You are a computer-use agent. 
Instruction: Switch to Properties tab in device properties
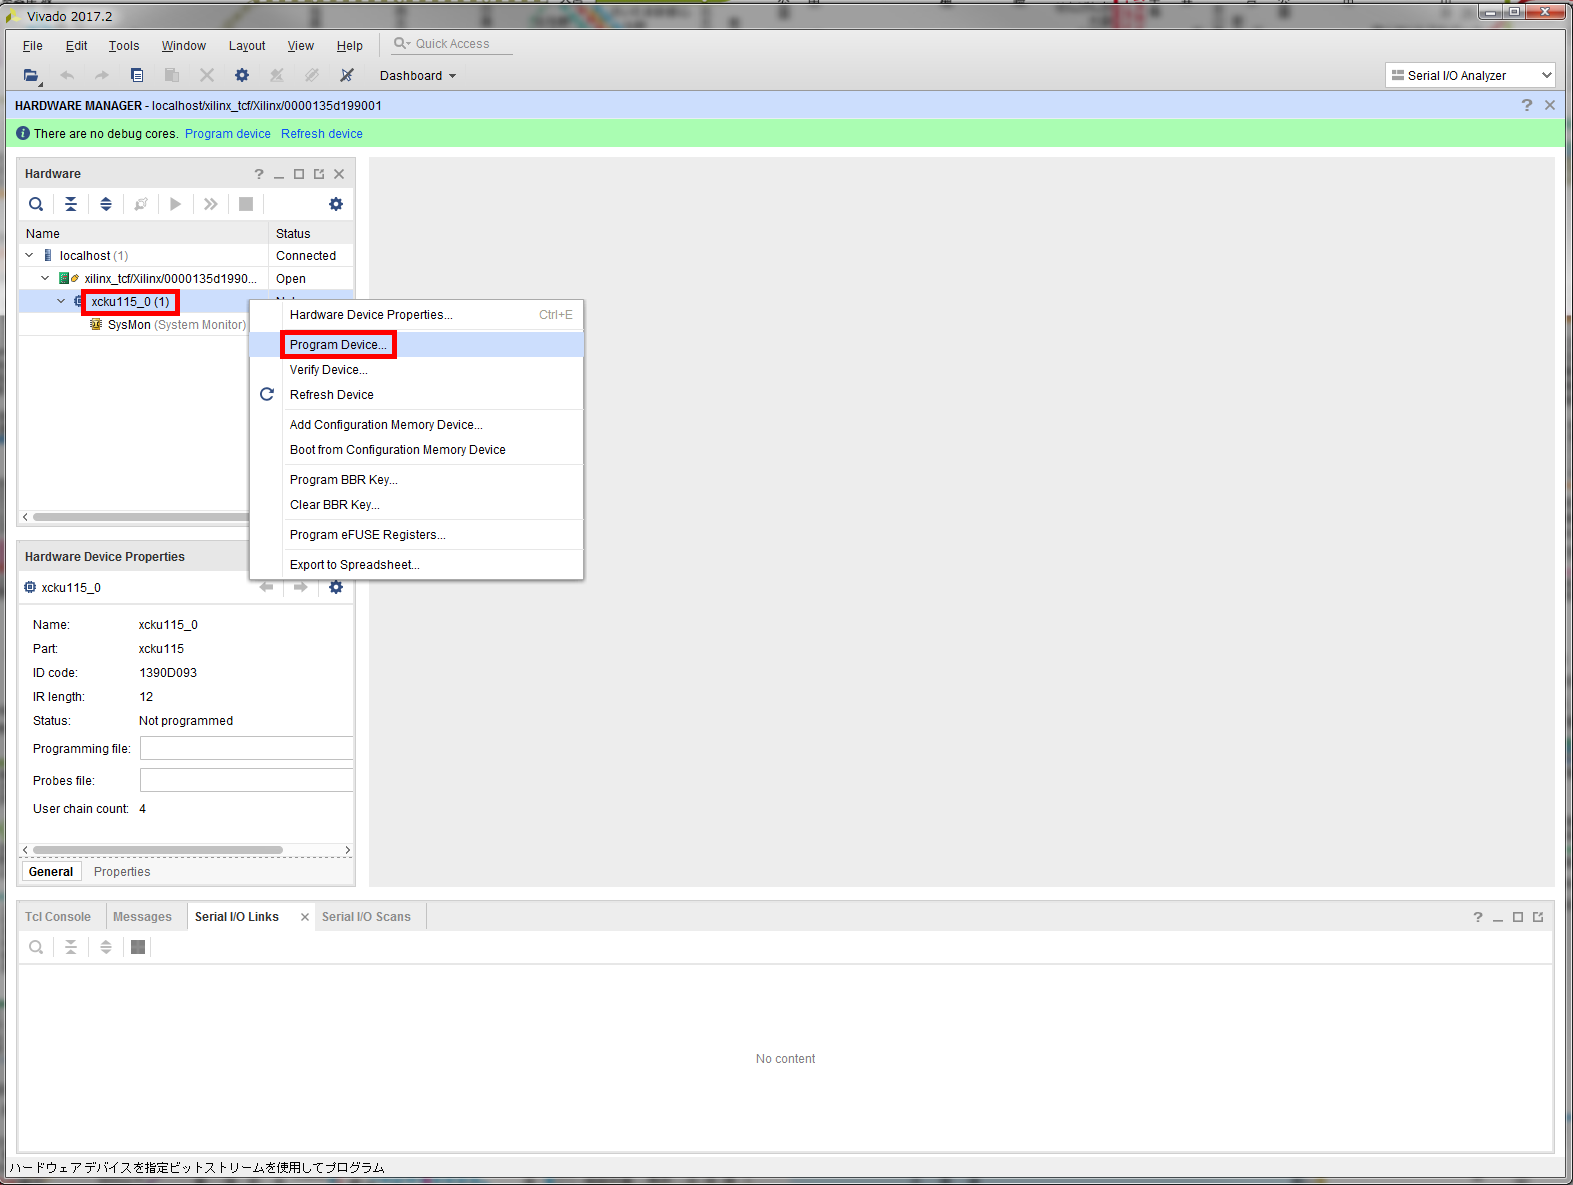[x=122, y=872]
